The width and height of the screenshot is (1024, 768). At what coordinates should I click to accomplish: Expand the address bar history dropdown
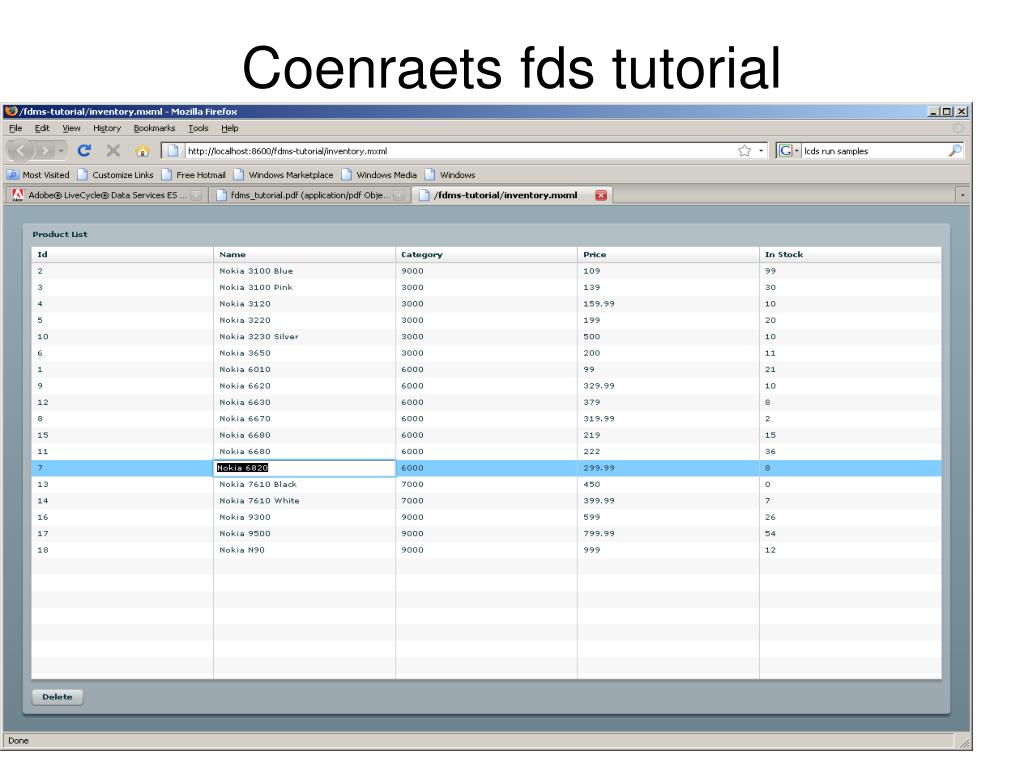pyautogui.click(x=761, y=151)
